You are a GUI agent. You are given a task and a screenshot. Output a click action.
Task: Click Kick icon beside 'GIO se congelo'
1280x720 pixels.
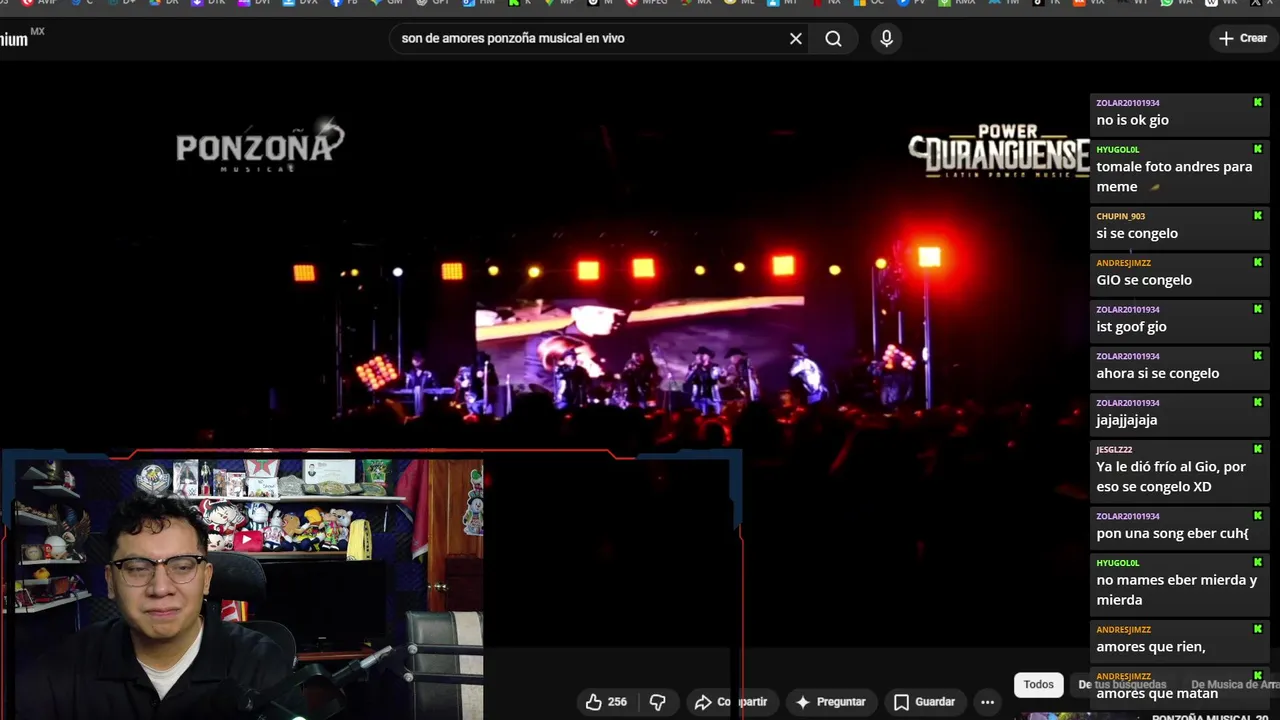(x=1258, y=262)
